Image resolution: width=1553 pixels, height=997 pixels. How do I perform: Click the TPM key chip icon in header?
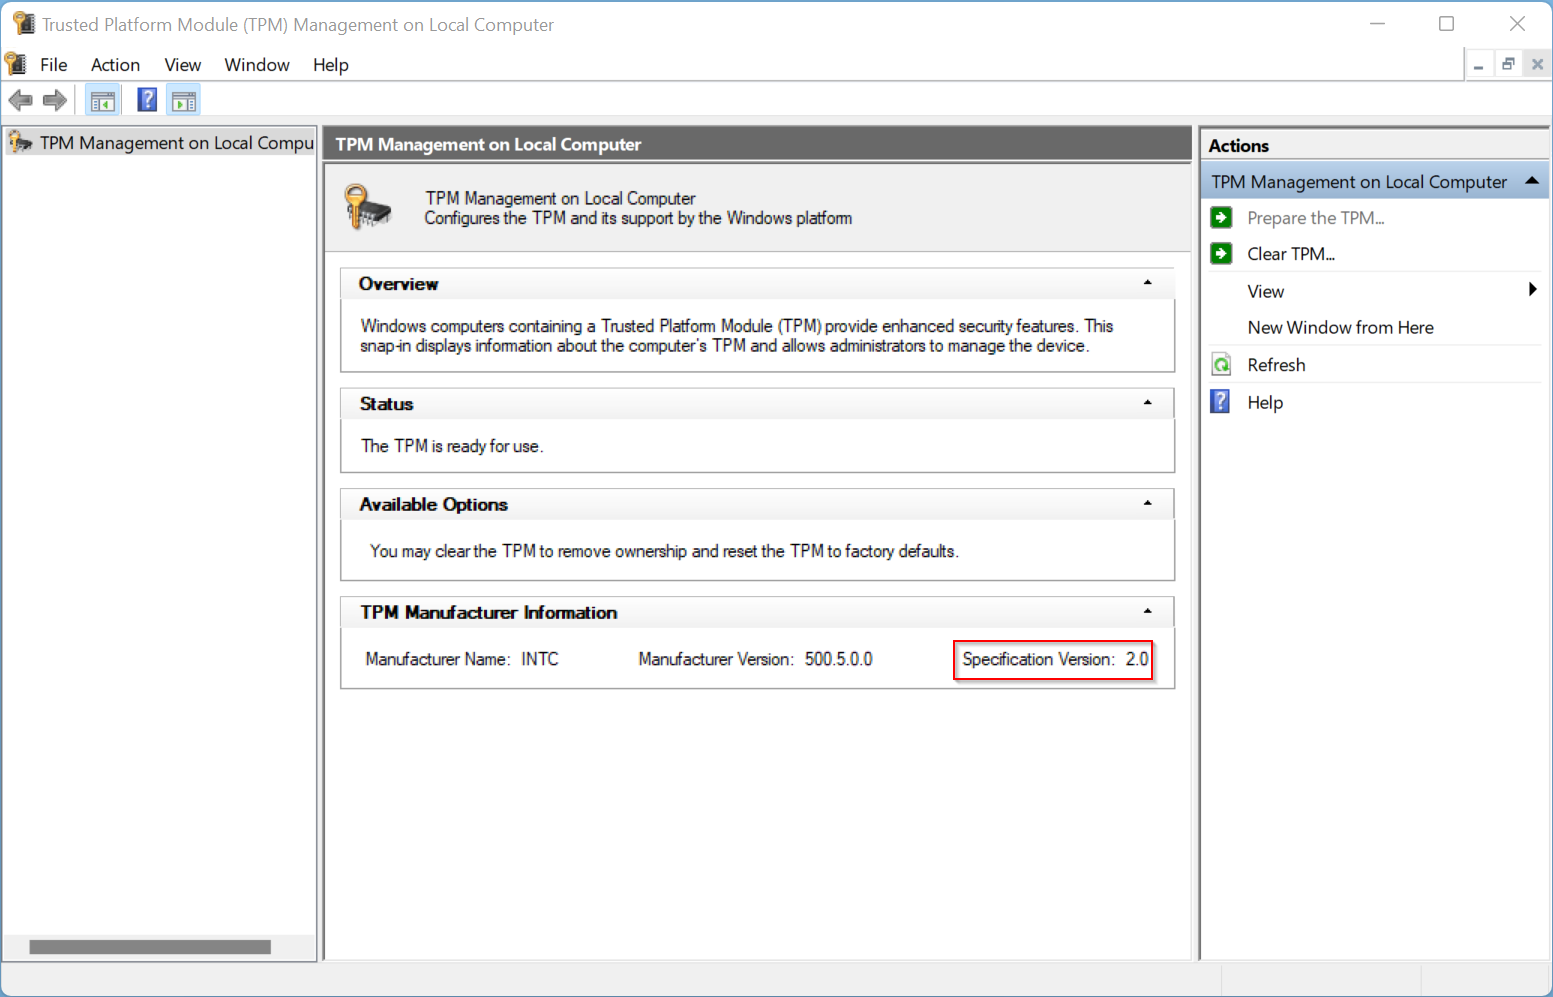tap(367, 206)
